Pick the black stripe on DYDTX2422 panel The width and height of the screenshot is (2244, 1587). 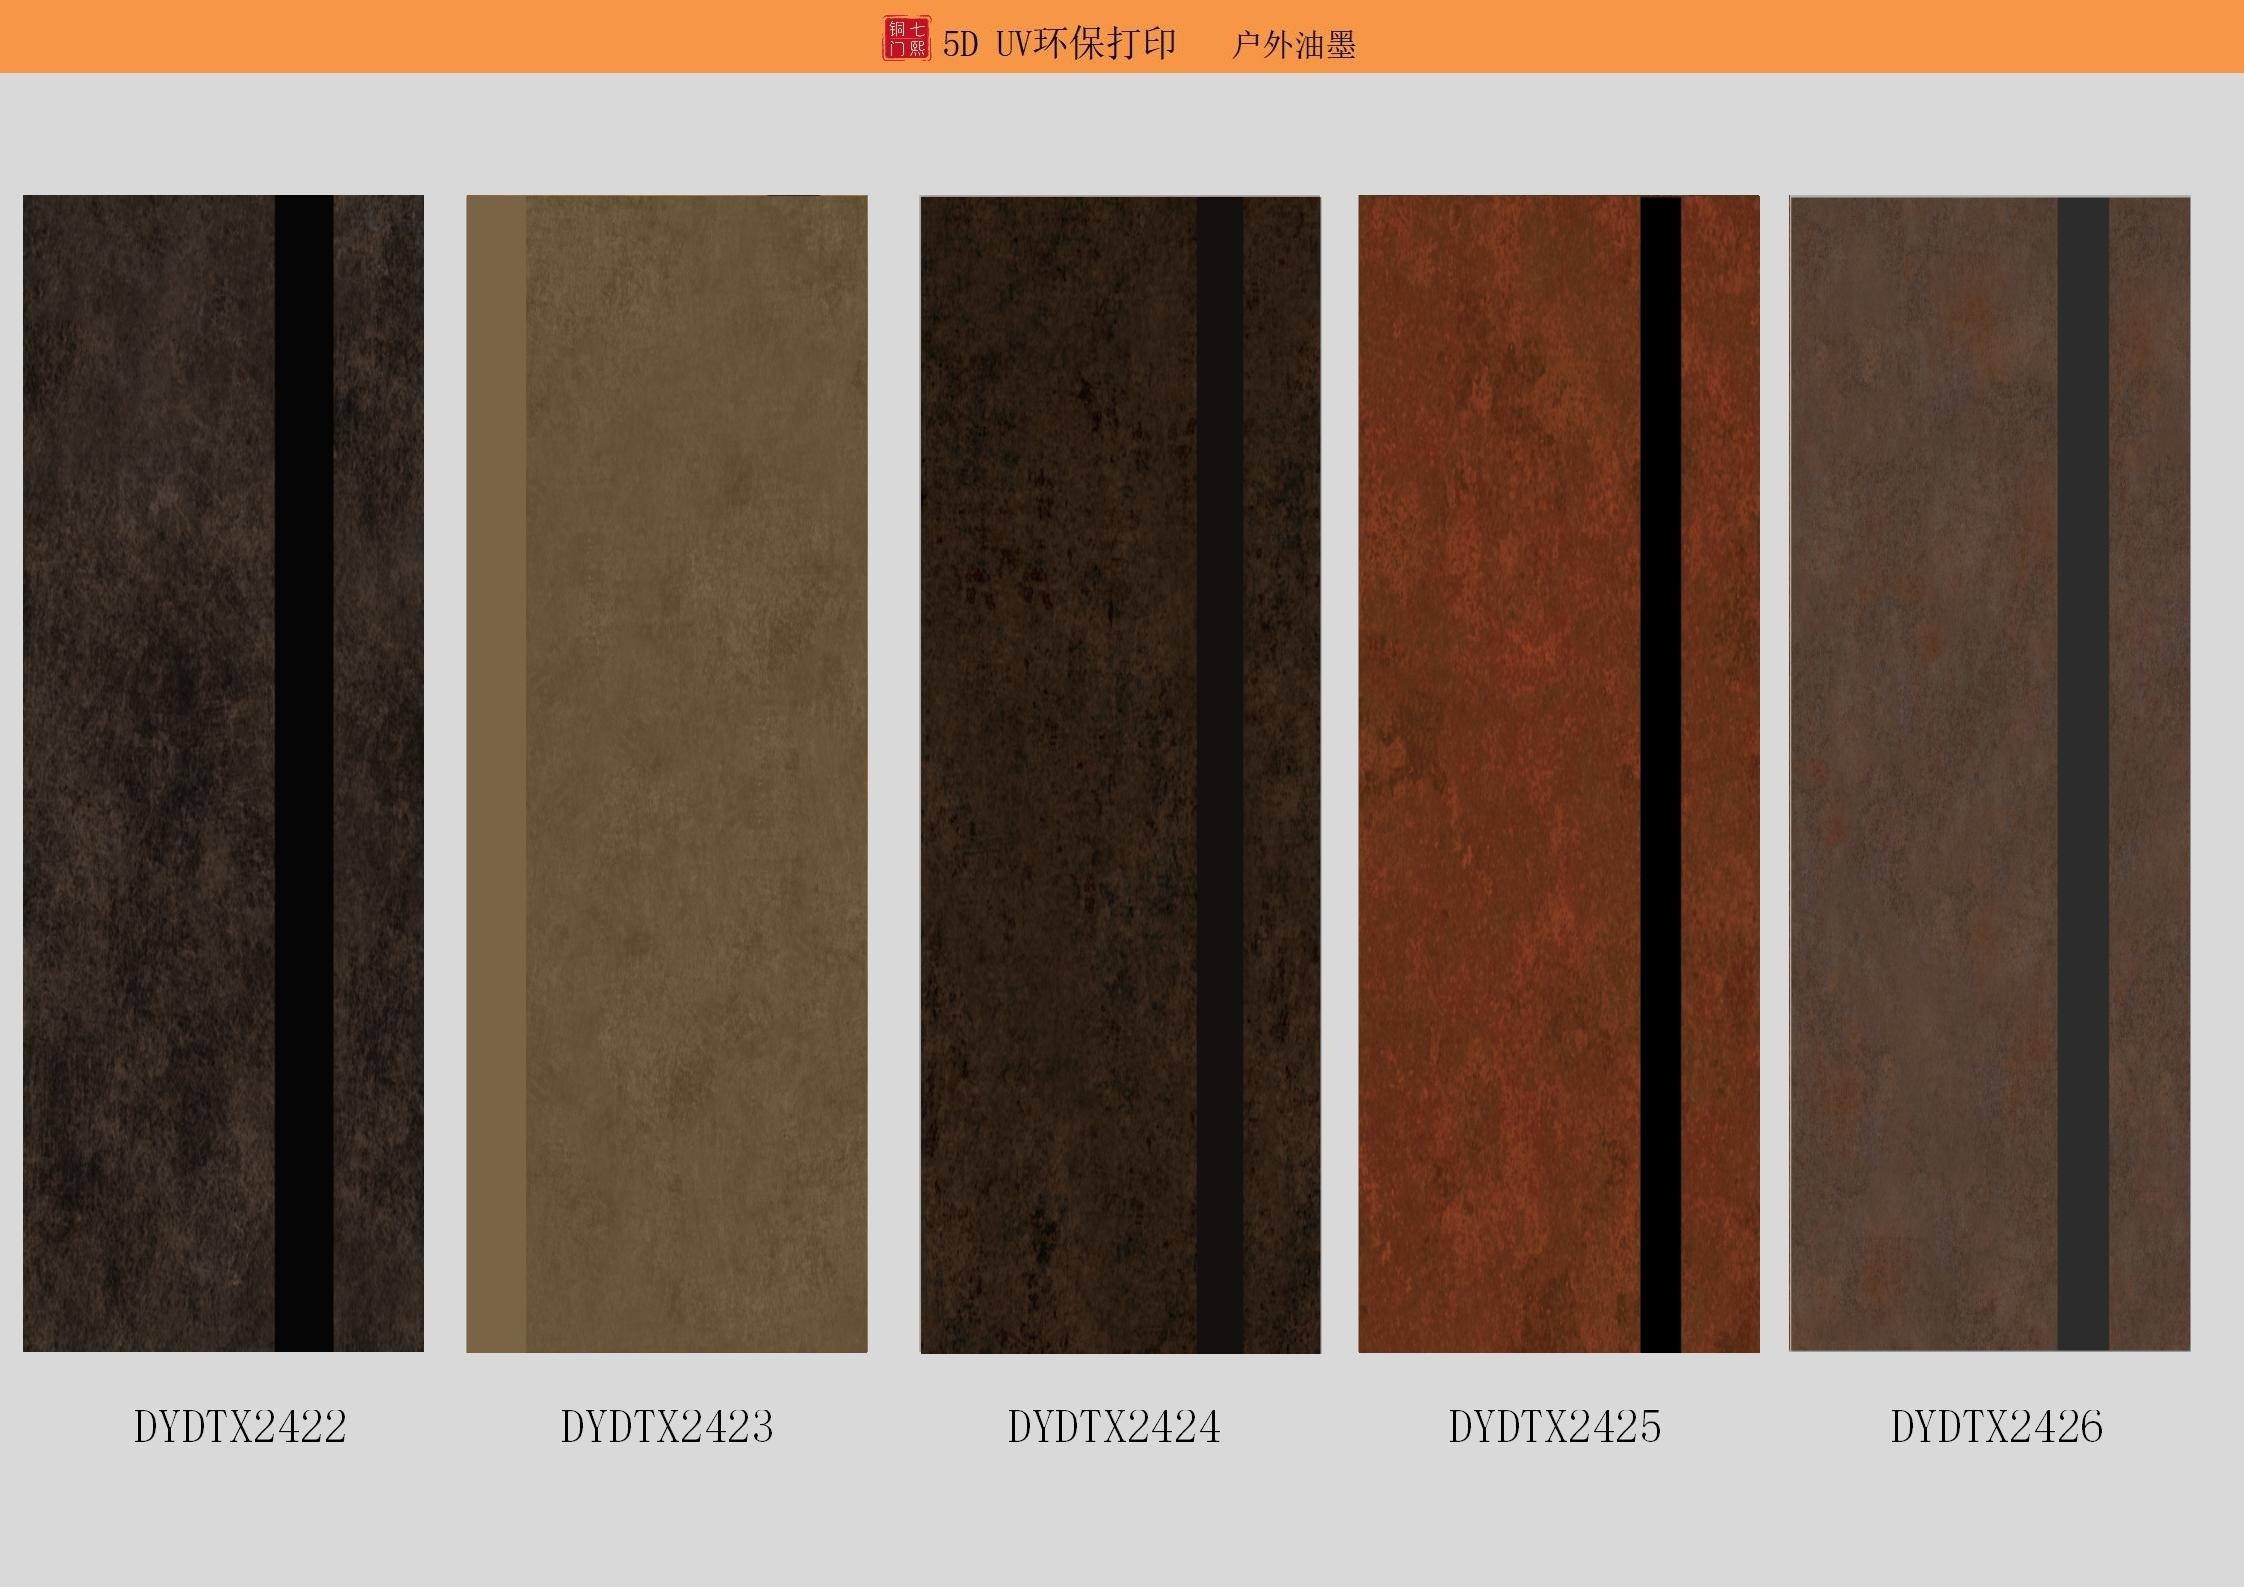pyautogui.click(x=304, y=772)
